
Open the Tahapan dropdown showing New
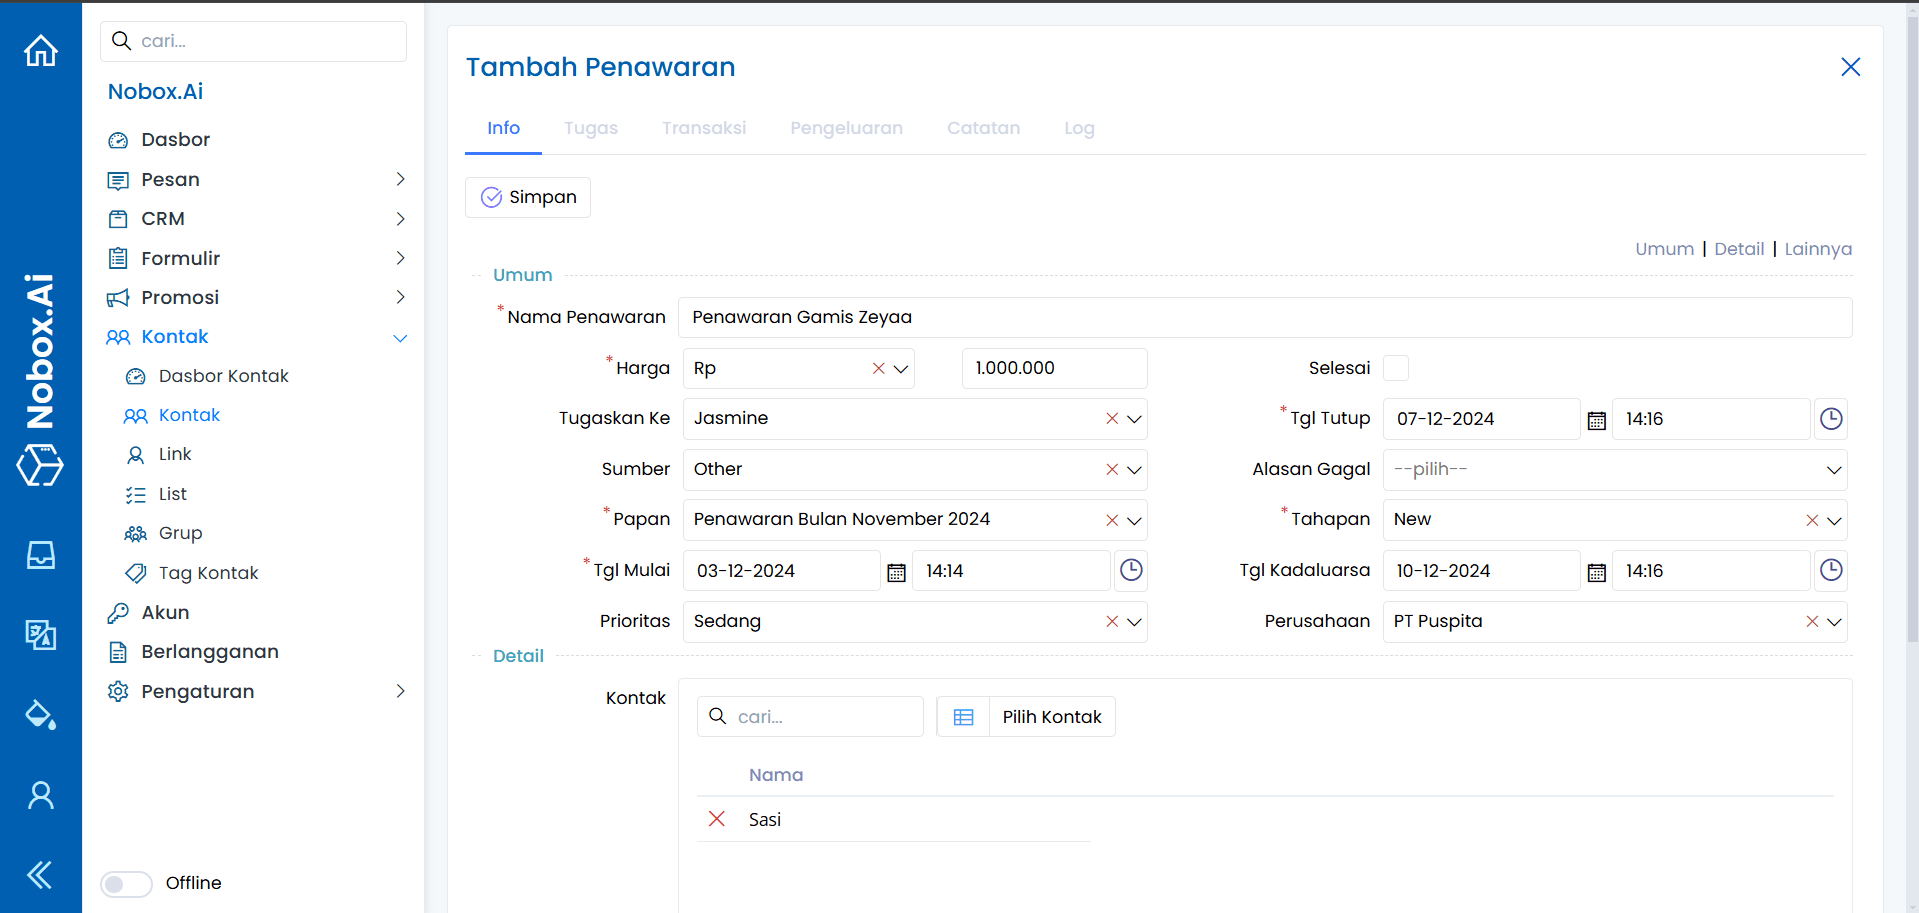[x=1834, y=520]
